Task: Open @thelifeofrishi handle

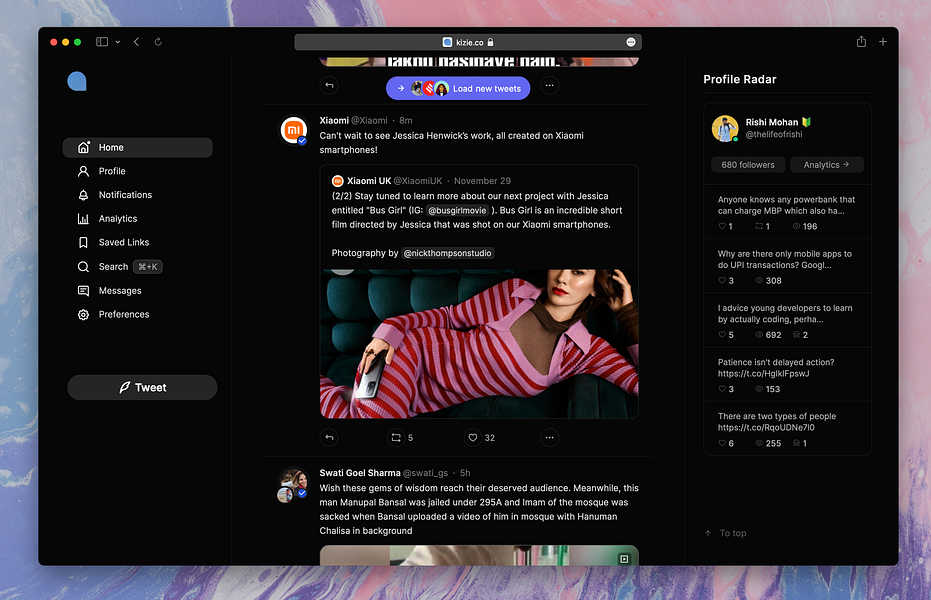Action: [x=774, y=135]
